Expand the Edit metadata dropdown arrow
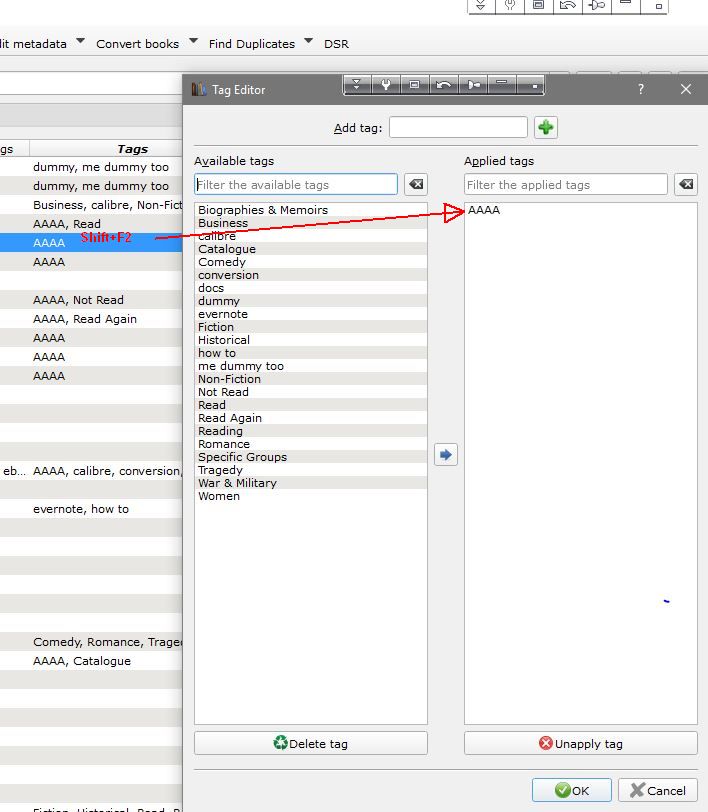708x812 pixels. pyautogui.click(x=80, y=40)
